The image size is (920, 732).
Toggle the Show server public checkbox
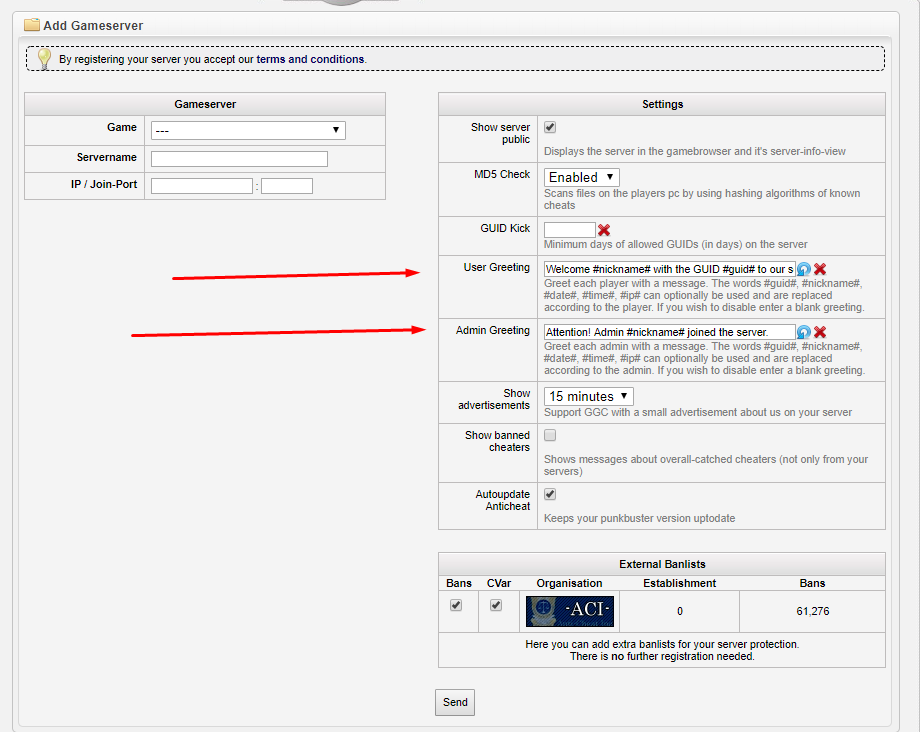[x=550, y=128]
